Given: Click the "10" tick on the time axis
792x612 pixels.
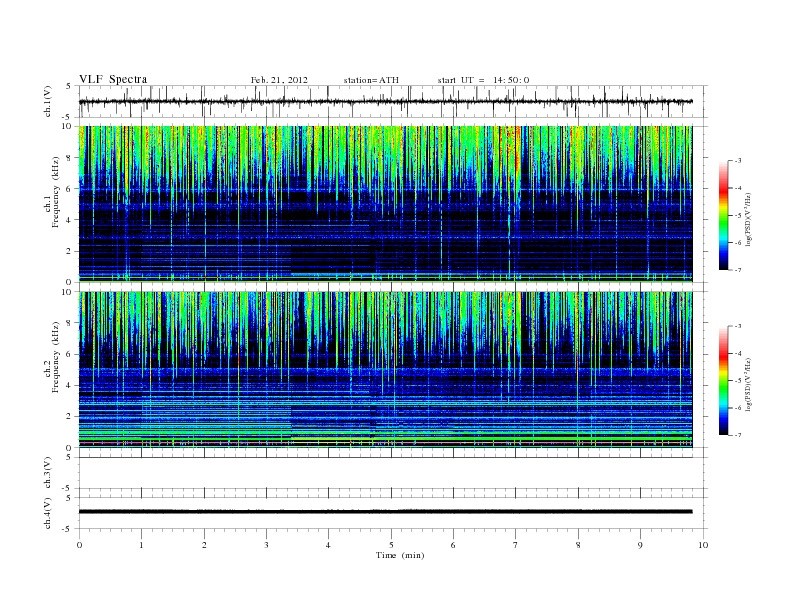Looking at the screenshot, I should point(703,545).
